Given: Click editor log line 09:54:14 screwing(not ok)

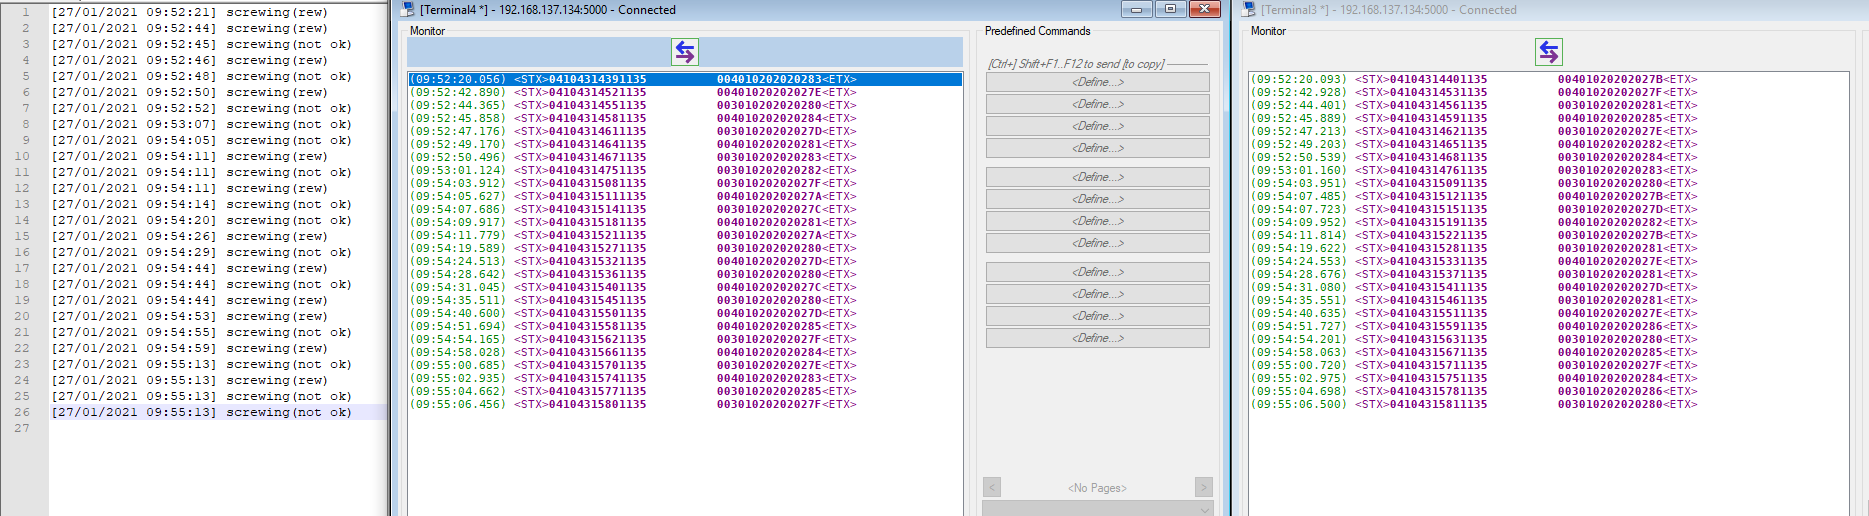Looking at the screenshot, I should (202, 204).
